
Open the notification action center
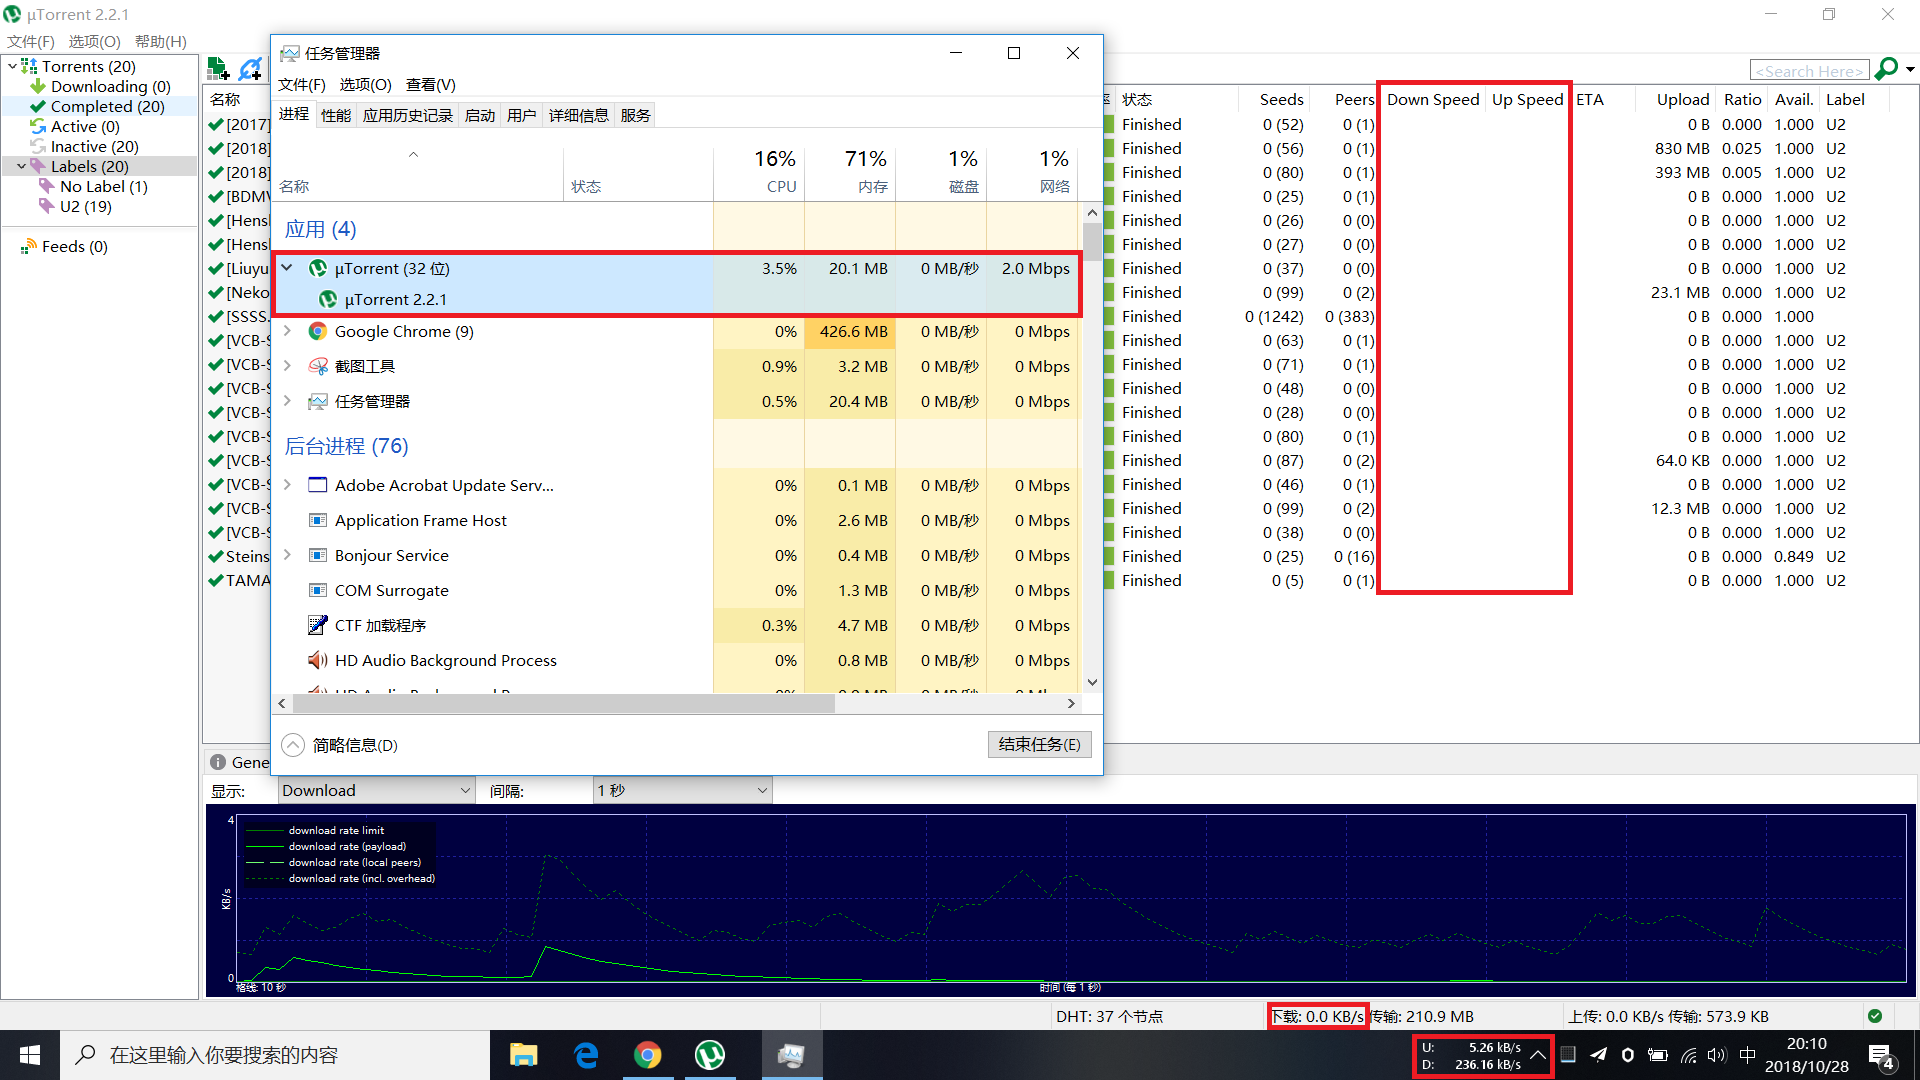[1881, 1055]
